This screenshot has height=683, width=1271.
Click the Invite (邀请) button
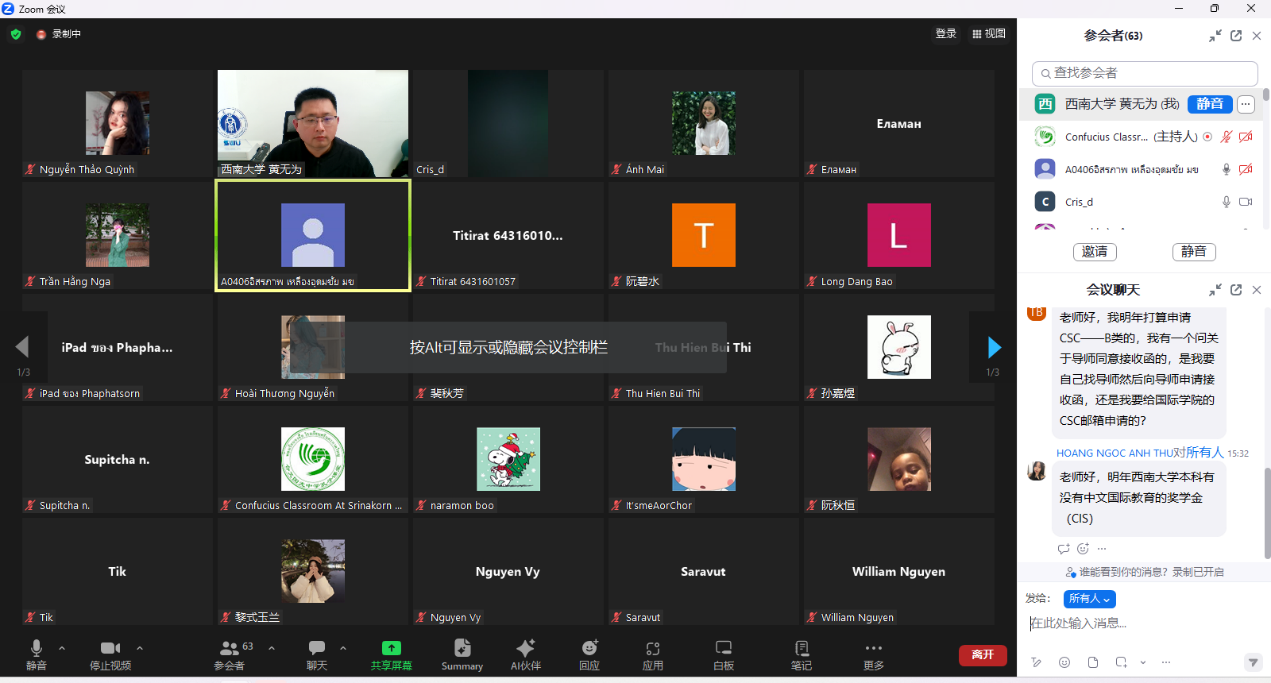click(1094, 251)
